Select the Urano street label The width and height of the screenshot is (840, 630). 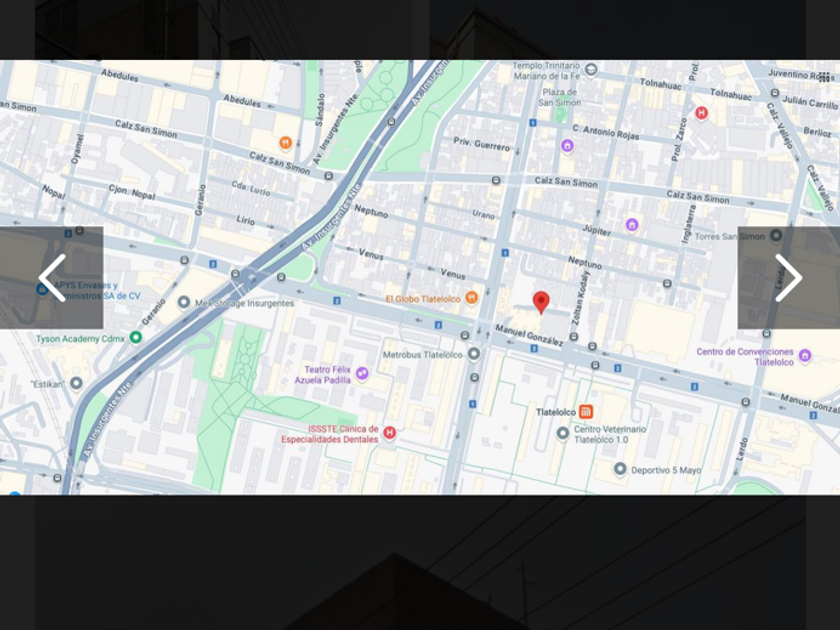click(483, 214)
